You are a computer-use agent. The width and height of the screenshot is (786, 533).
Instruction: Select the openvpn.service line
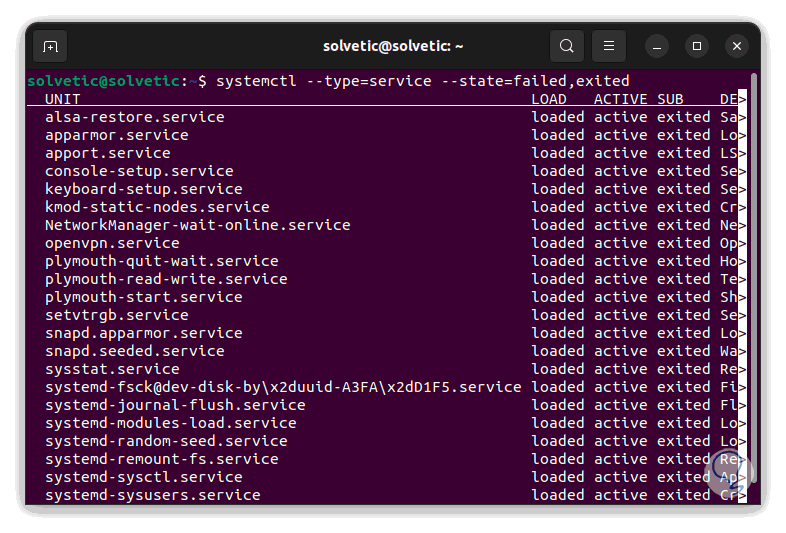click(x=112, y=243)
